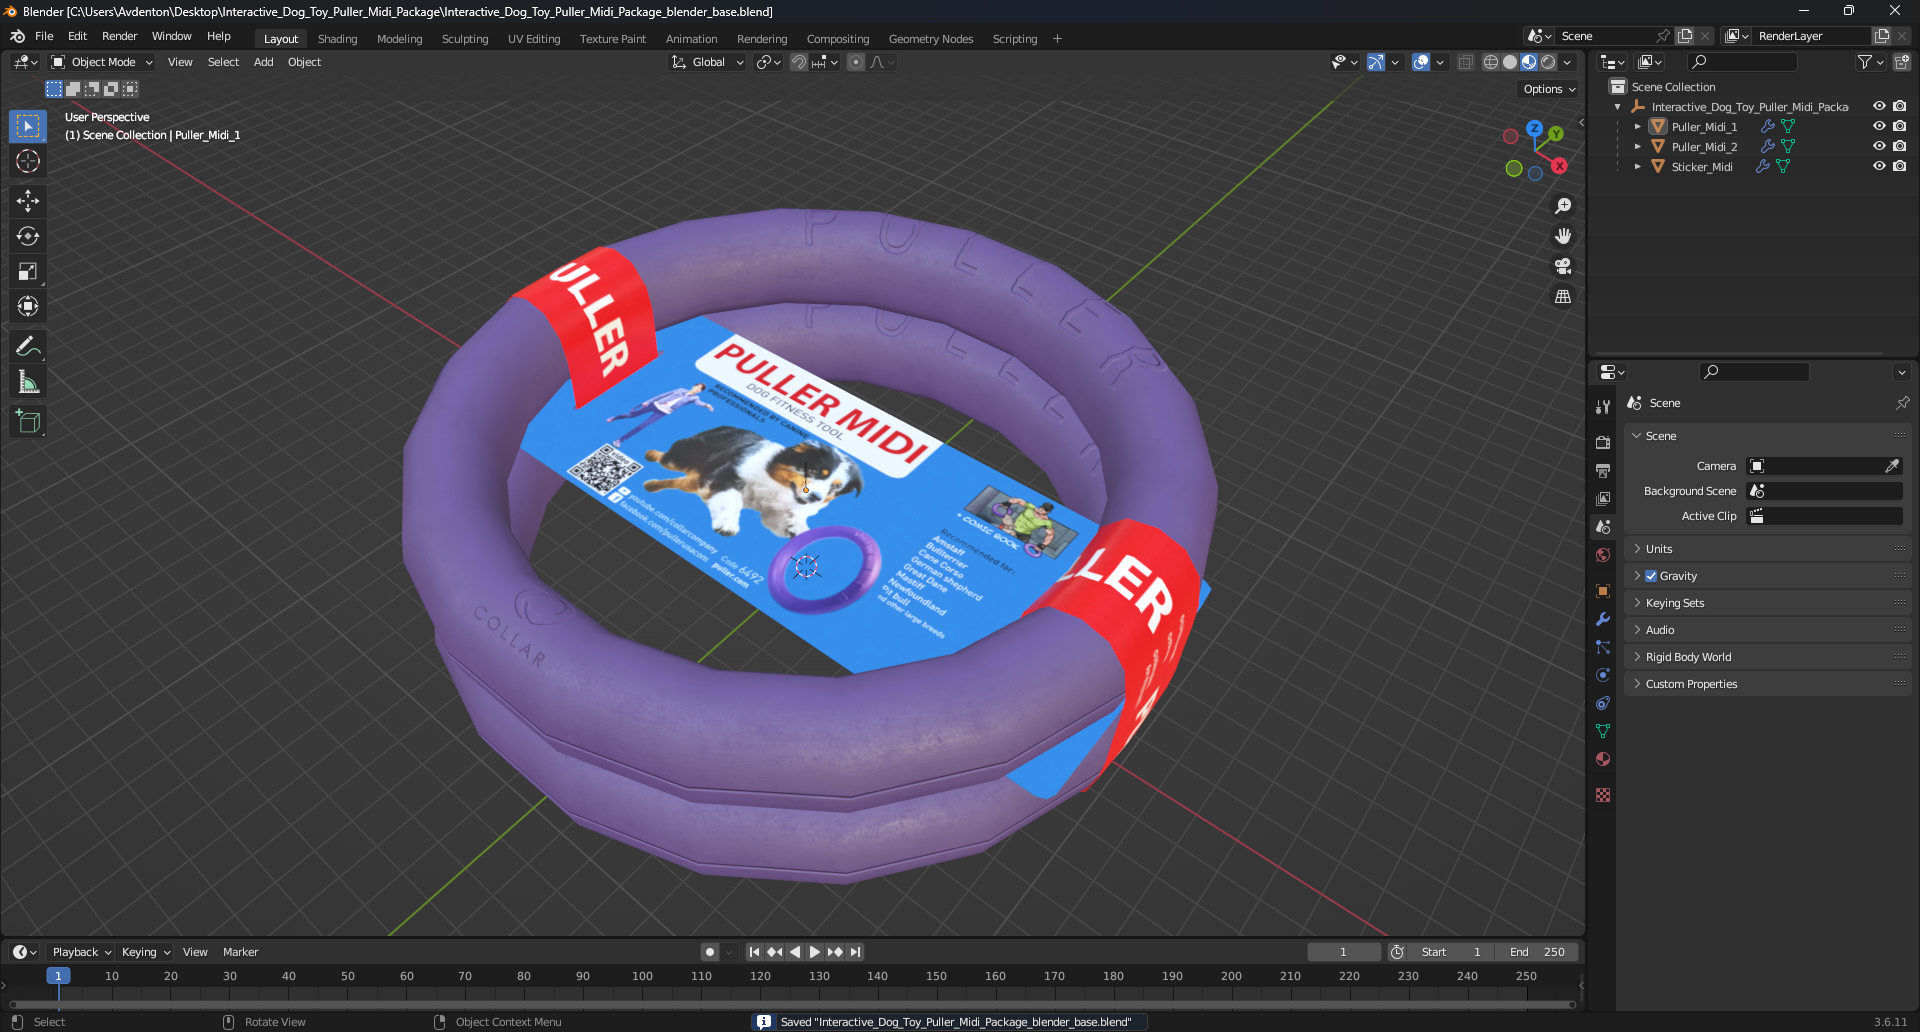Click the pan view hand icon
This screenshot has width=1920, height=1032.
[1563, 236]
